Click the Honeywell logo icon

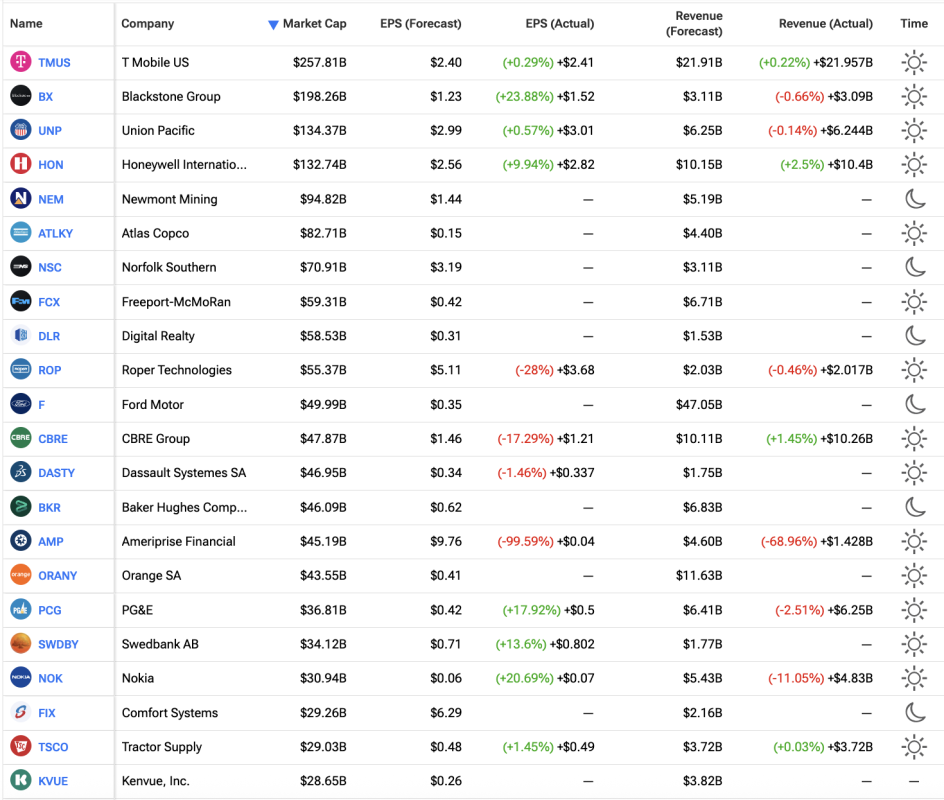click(21, 164)
